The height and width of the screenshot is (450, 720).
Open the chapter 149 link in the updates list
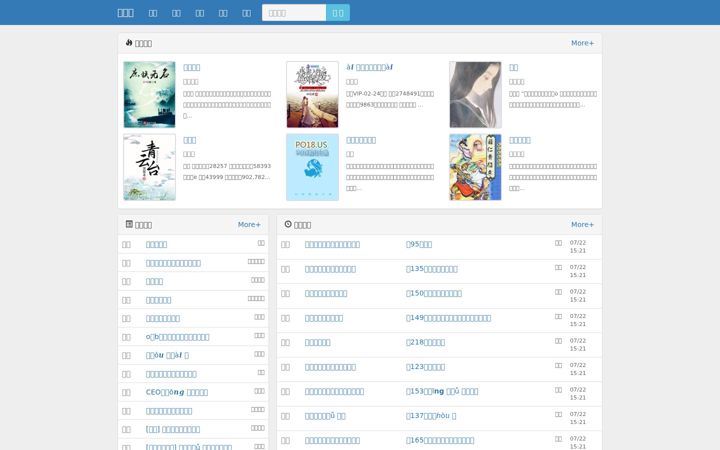tap(449, 318)
